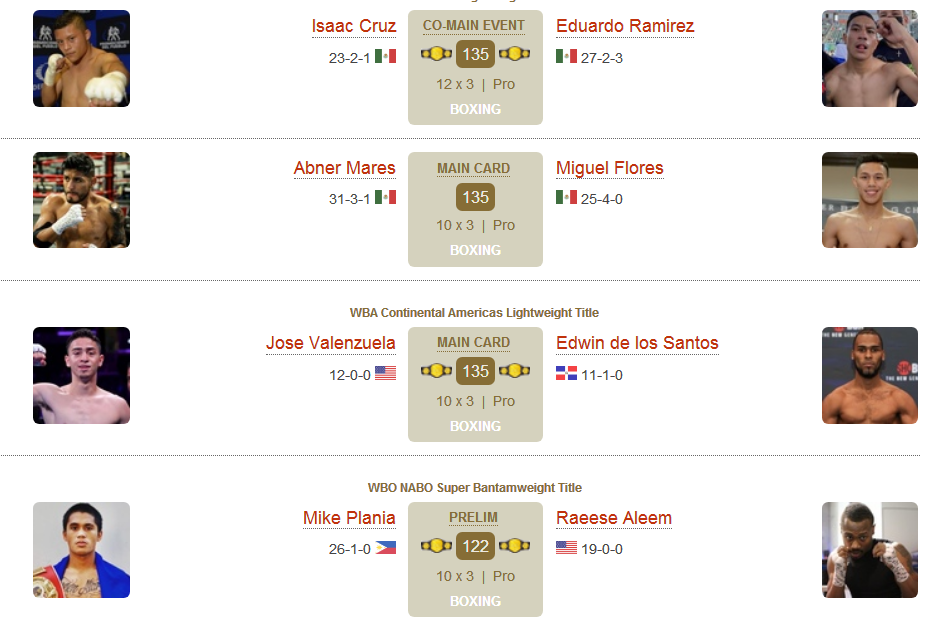
Task: View Isaac Cruz's photo thumbnail
Action: [x=81, y=58]
